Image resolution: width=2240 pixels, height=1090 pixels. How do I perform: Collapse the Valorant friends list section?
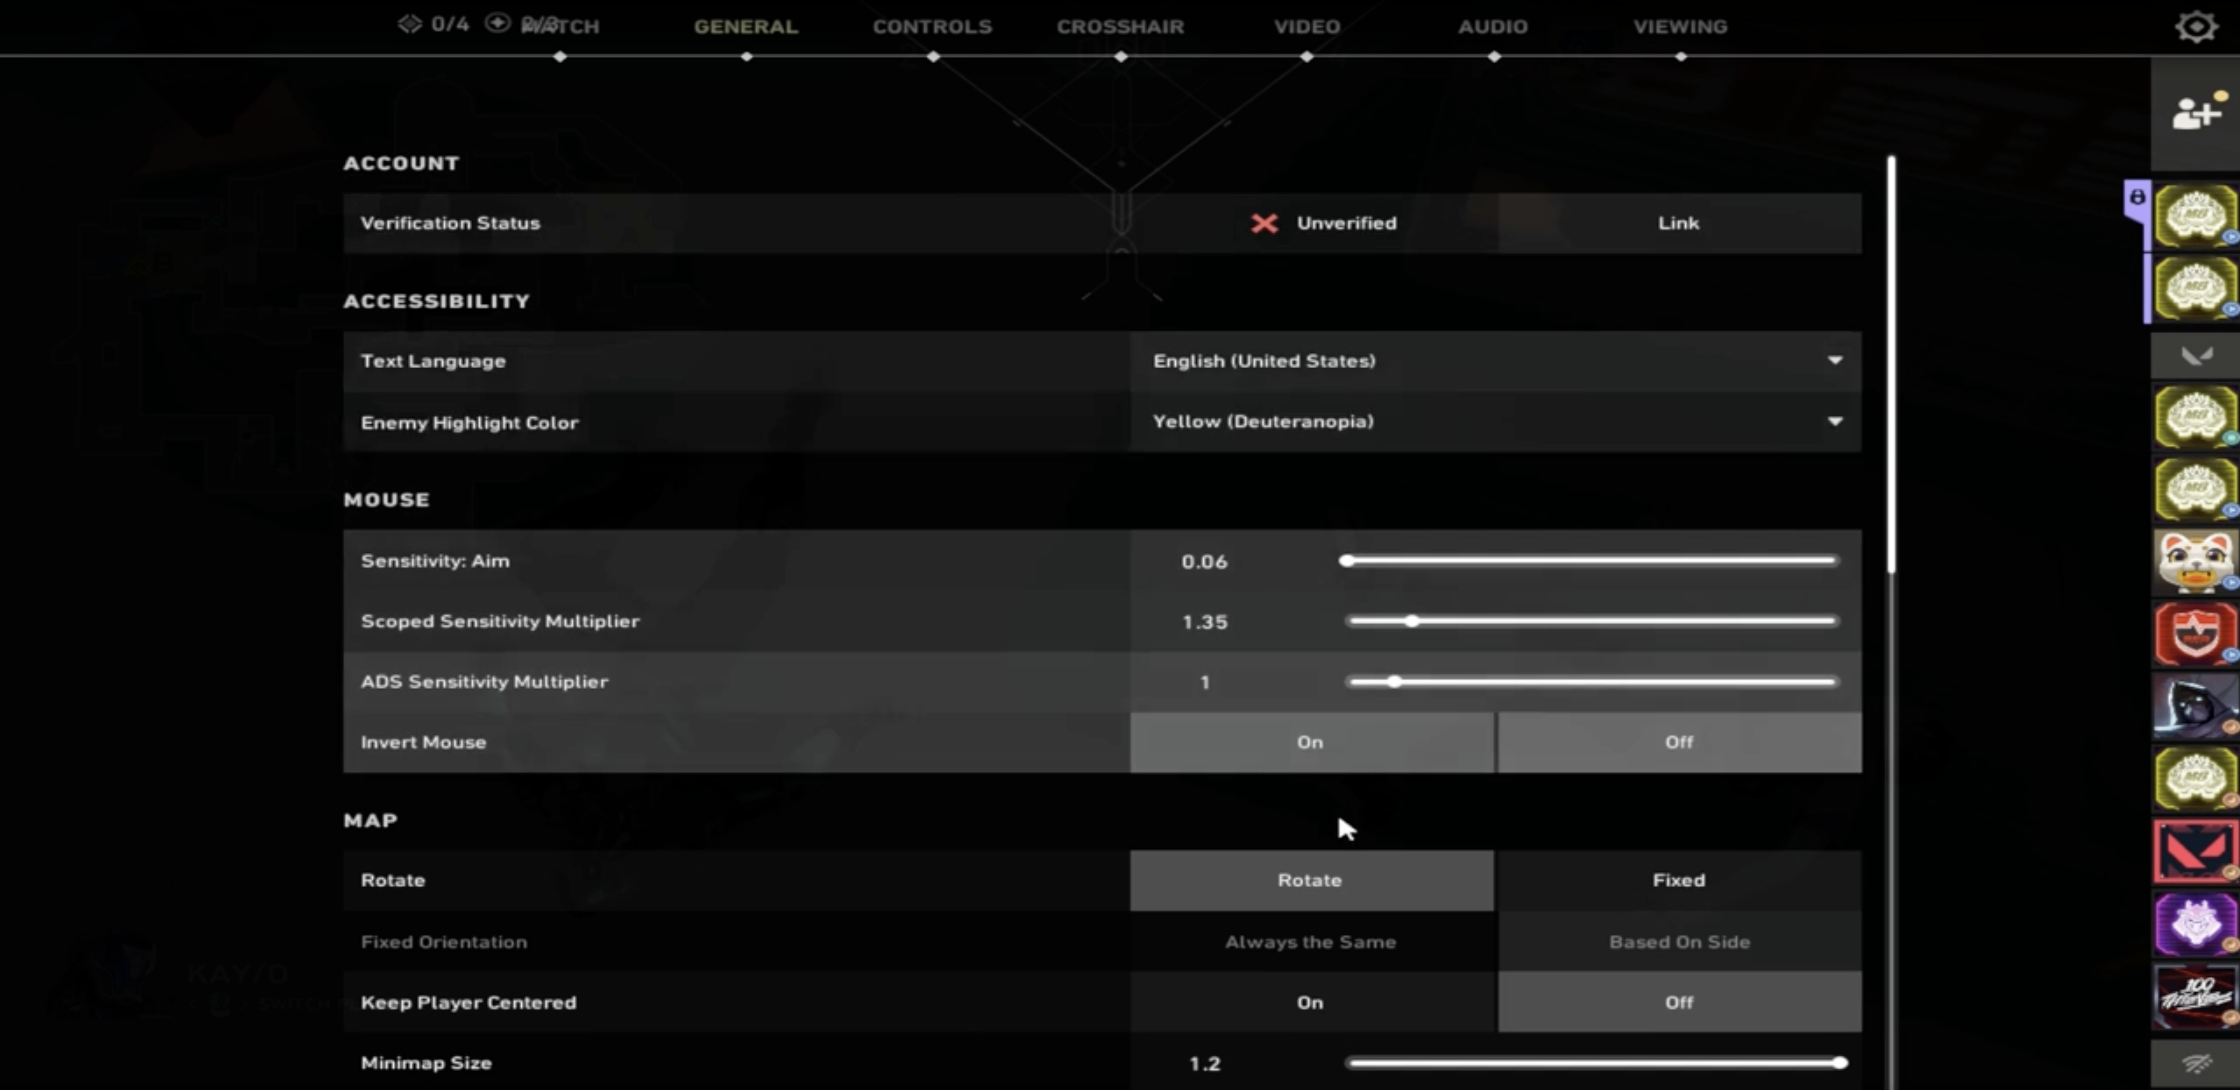click(x=2196, y=356)
